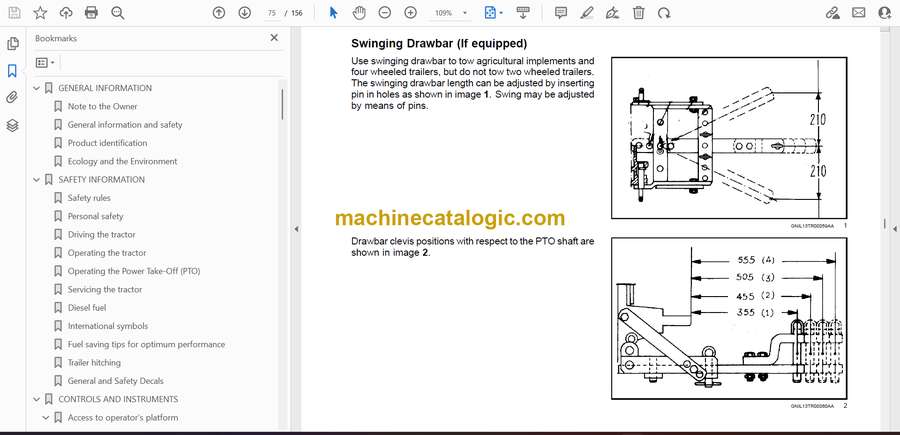Select the sign/draw signature tool

pos(613,13)
